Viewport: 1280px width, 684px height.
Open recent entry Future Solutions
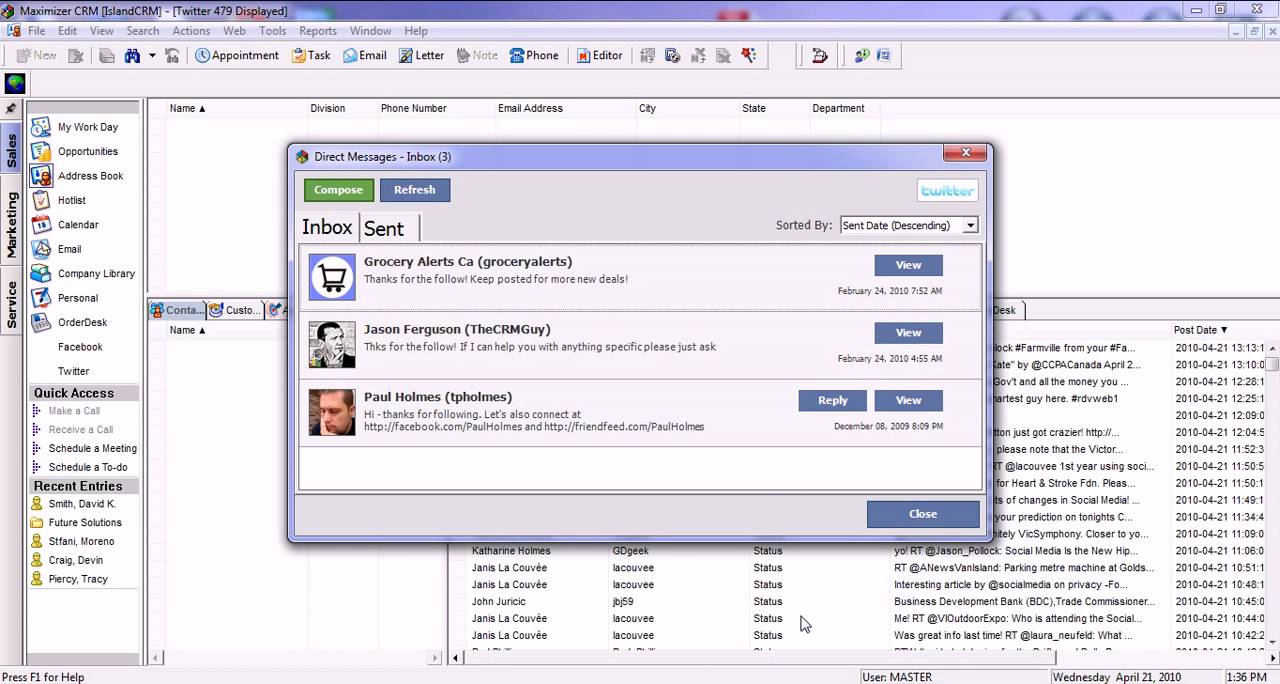tap(85, 522)
